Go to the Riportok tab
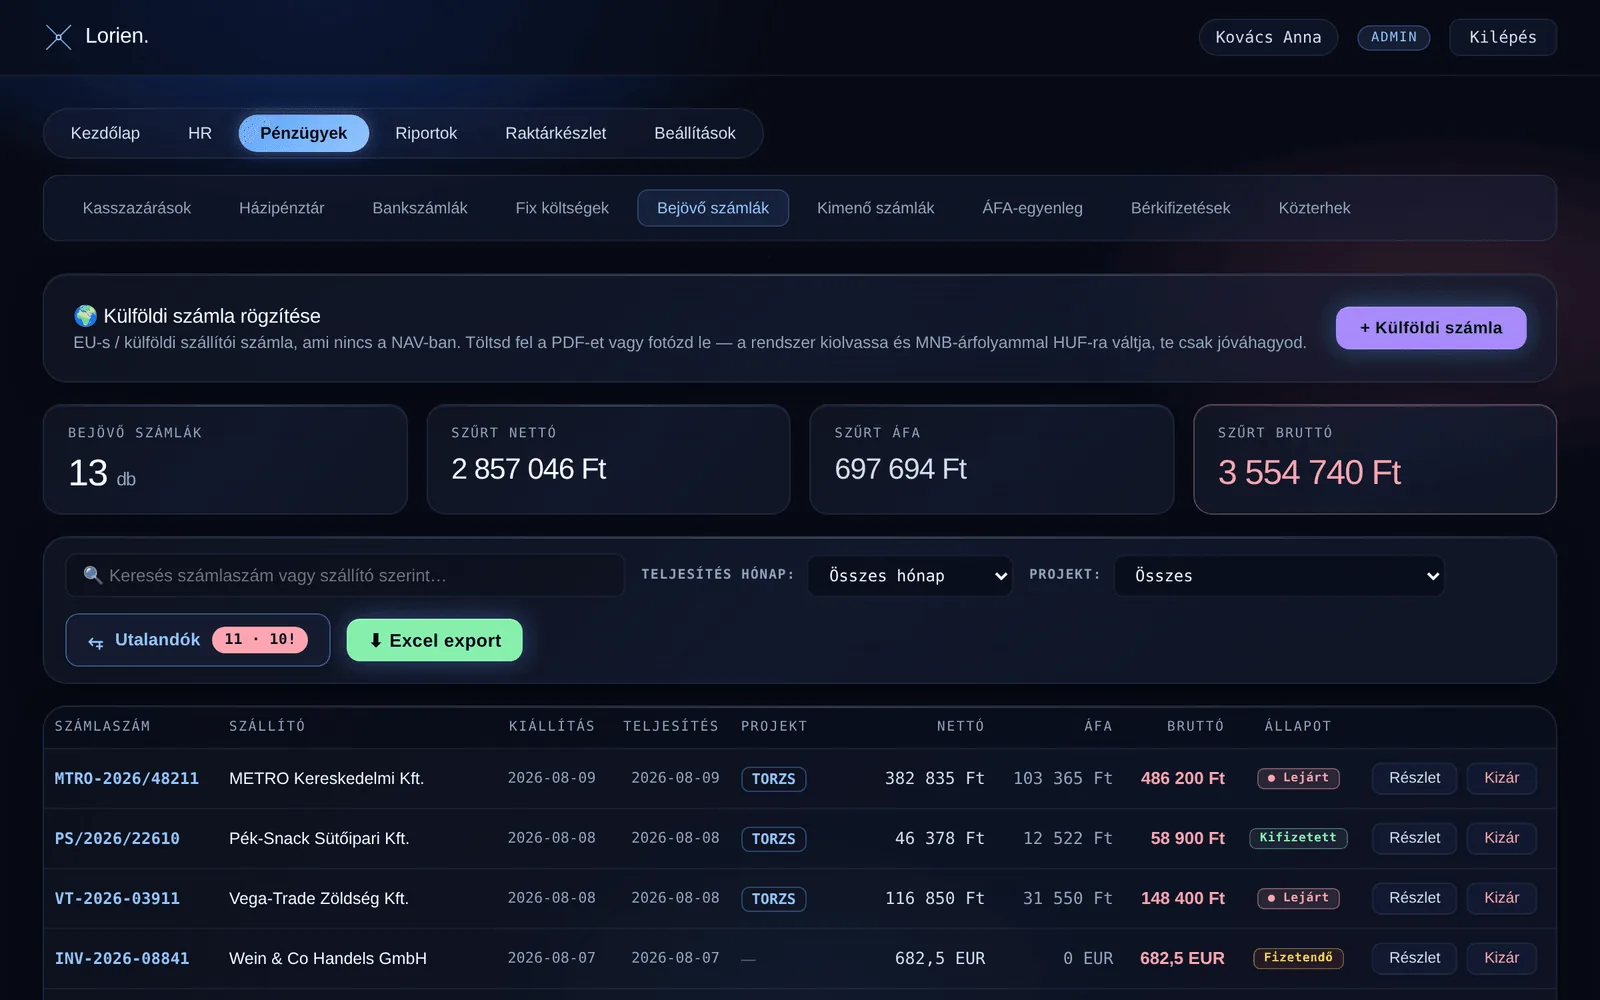The height and width of the screenshot is (1000, 1600). 426,133
